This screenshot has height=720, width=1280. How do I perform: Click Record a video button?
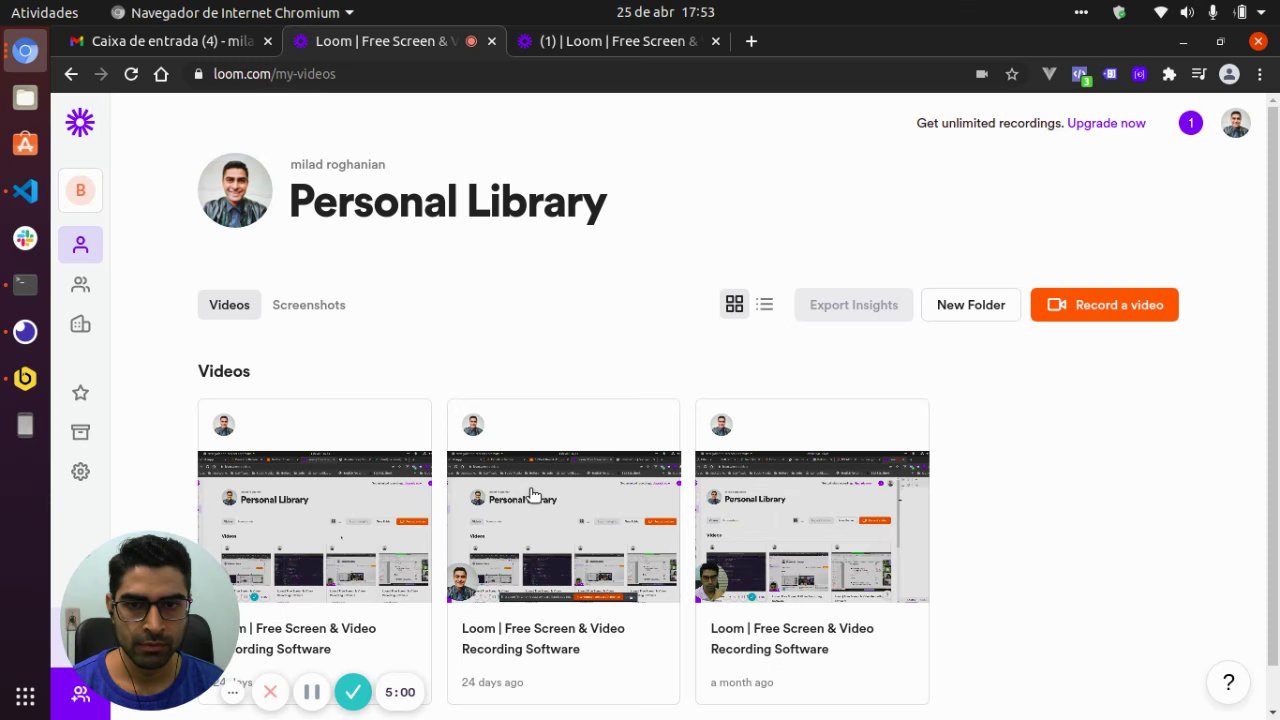click(x=1105, y=305)
